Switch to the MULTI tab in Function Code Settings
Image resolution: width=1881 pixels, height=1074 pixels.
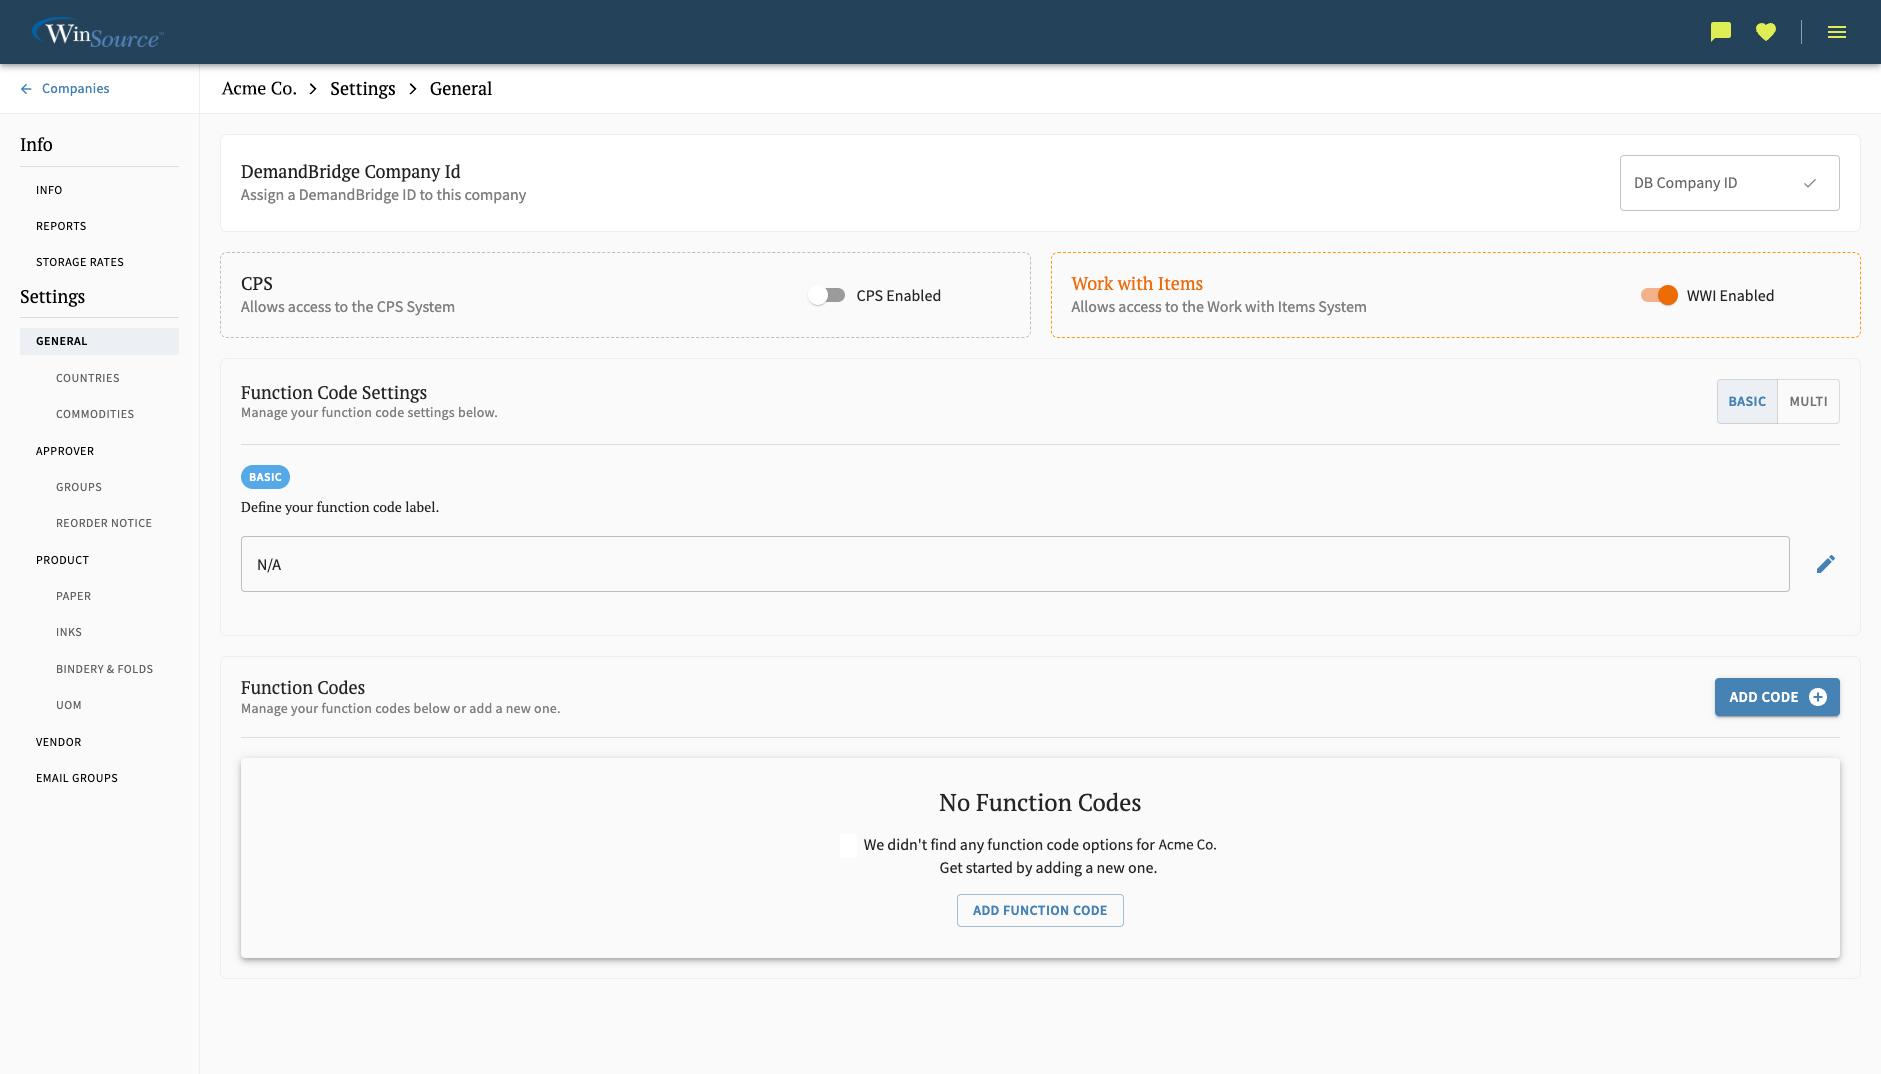tap(1808, 401)
